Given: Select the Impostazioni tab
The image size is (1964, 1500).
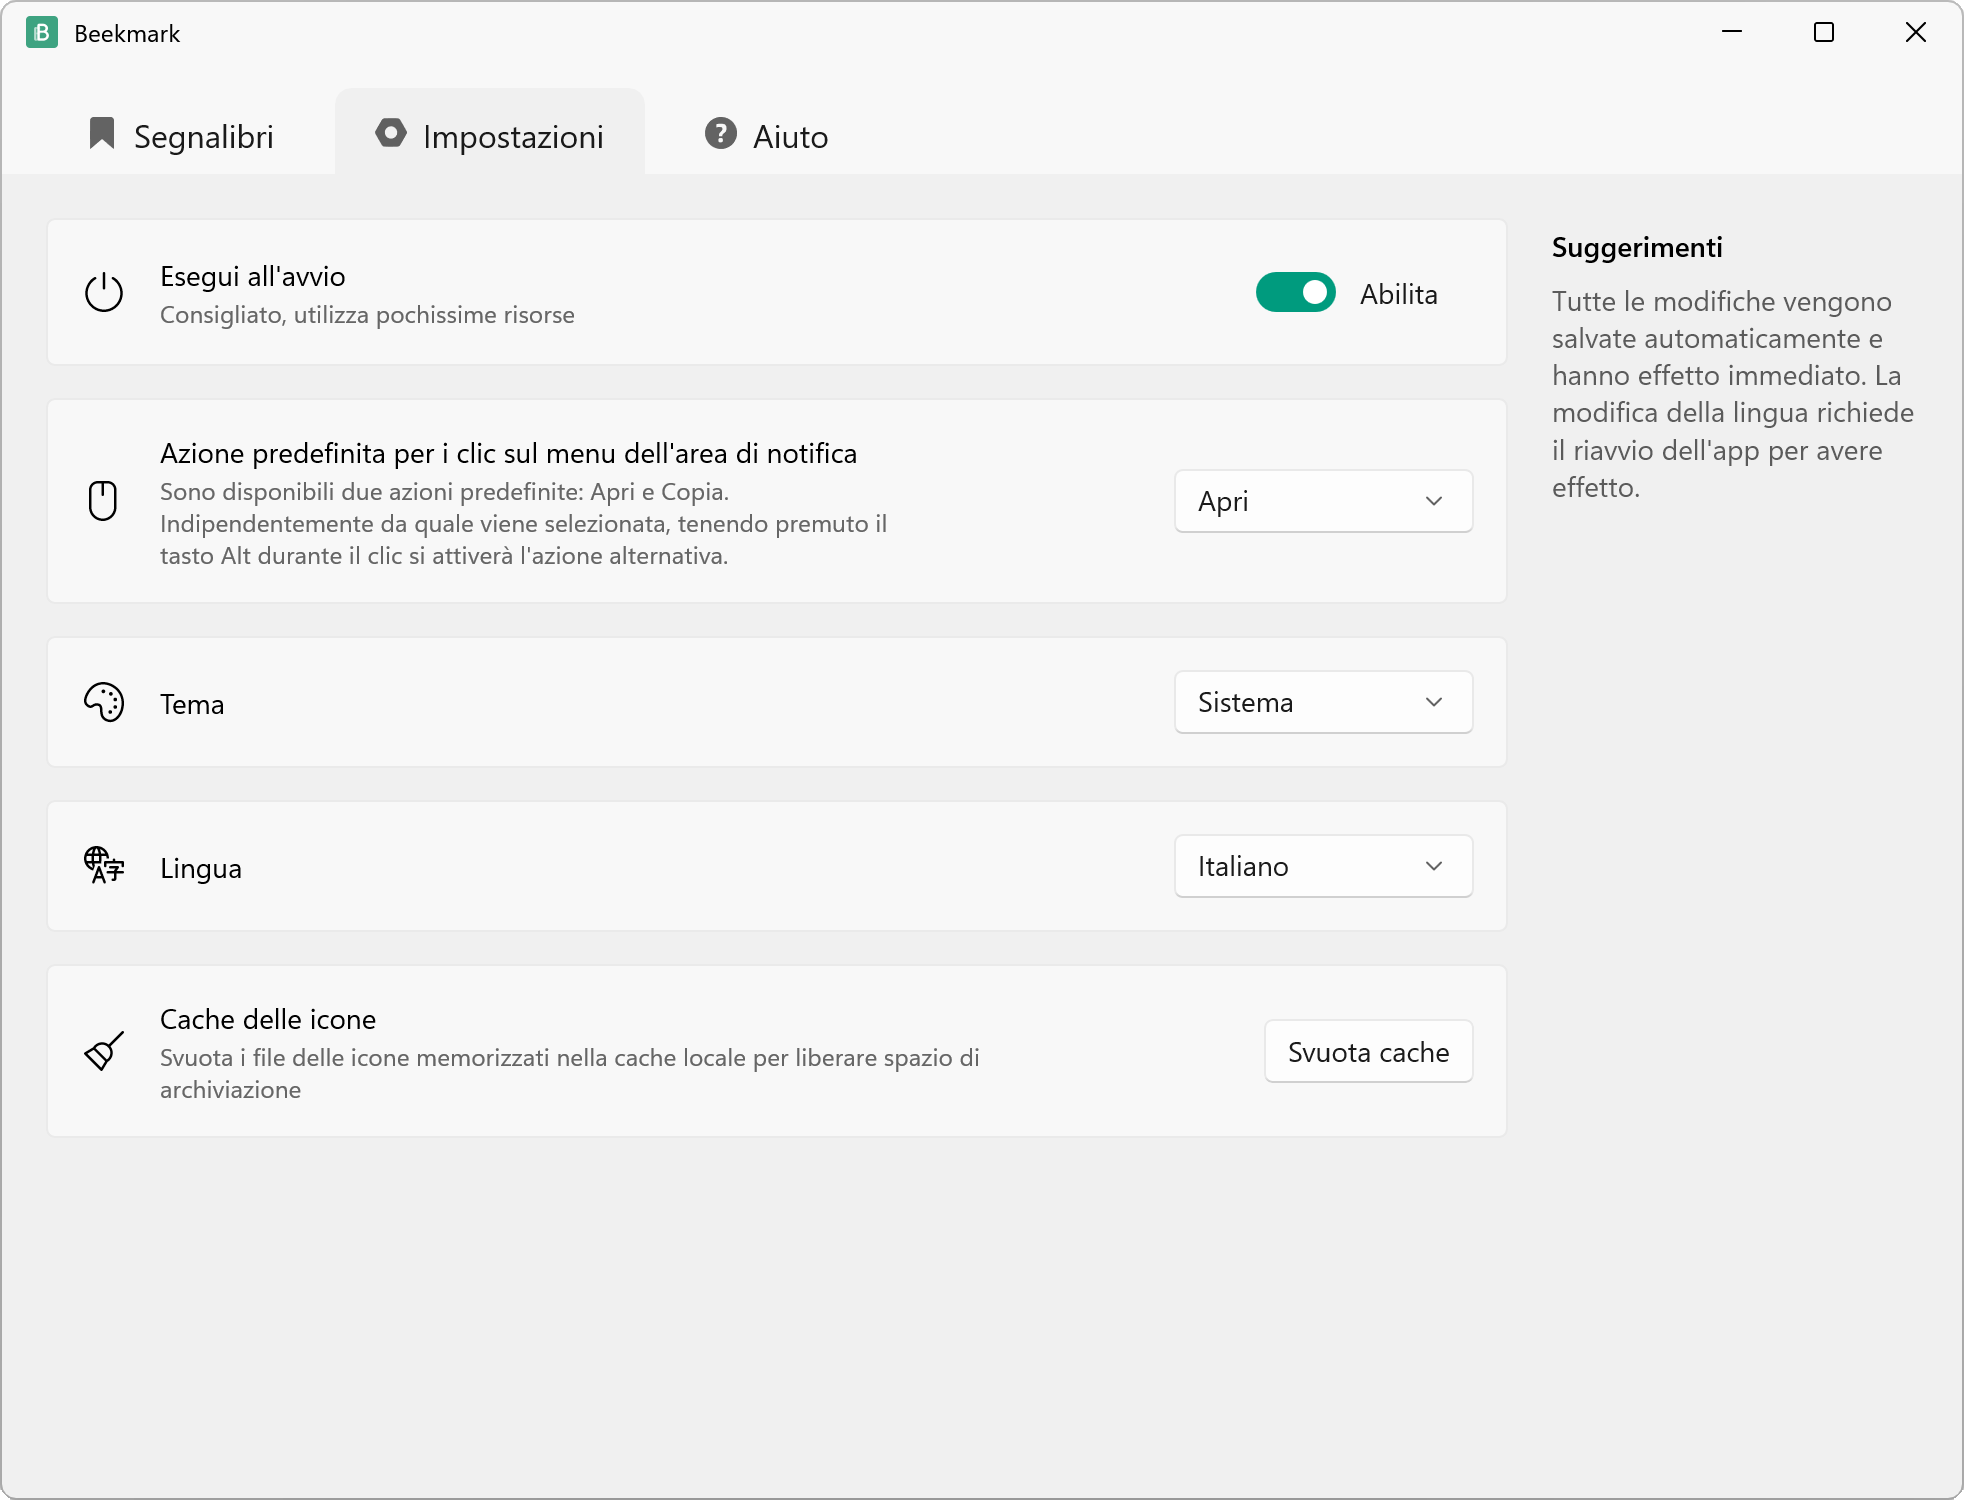Looking at the screenshot, I should (x=490, y=134).
